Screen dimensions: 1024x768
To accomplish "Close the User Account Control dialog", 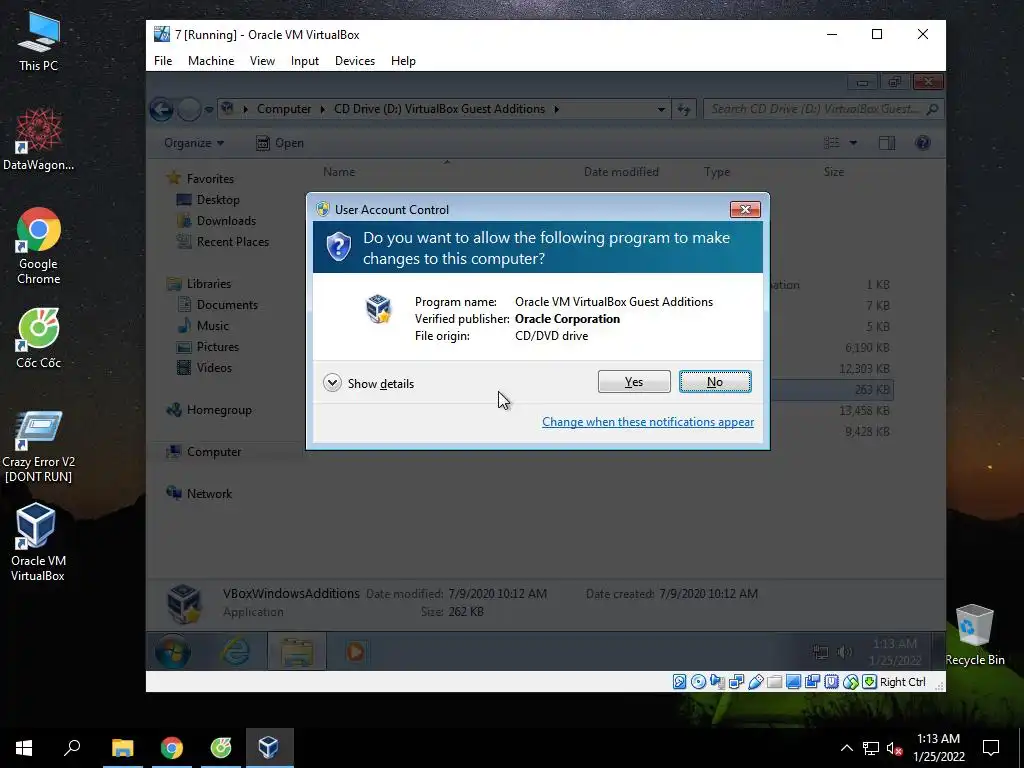I will 745,209.
